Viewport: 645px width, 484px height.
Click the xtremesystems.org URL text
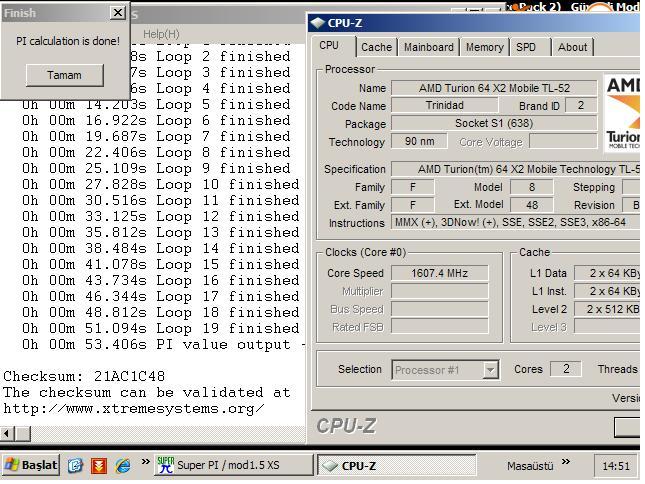(134, 409)
